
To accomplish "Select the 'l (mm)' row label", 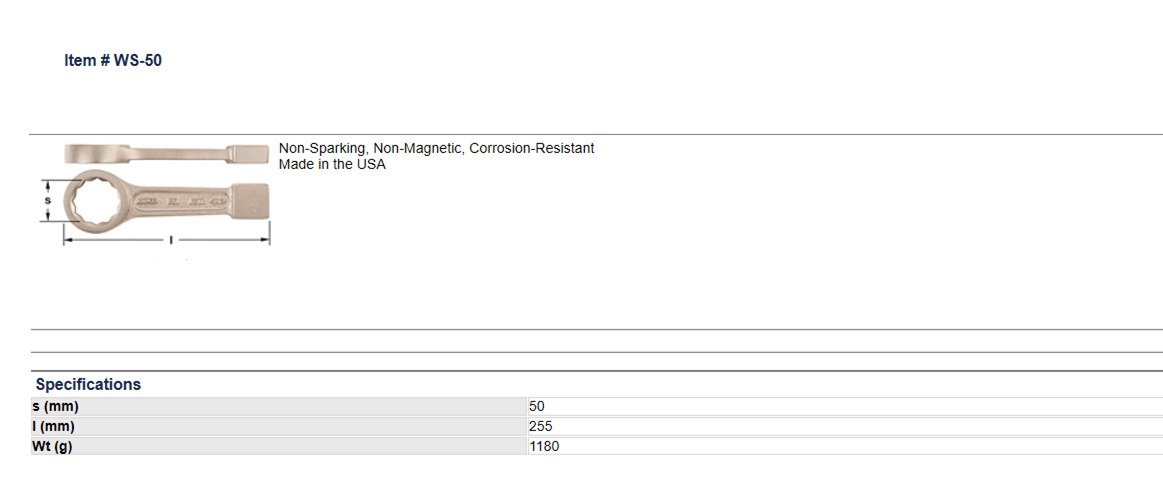I will point(53,426).
